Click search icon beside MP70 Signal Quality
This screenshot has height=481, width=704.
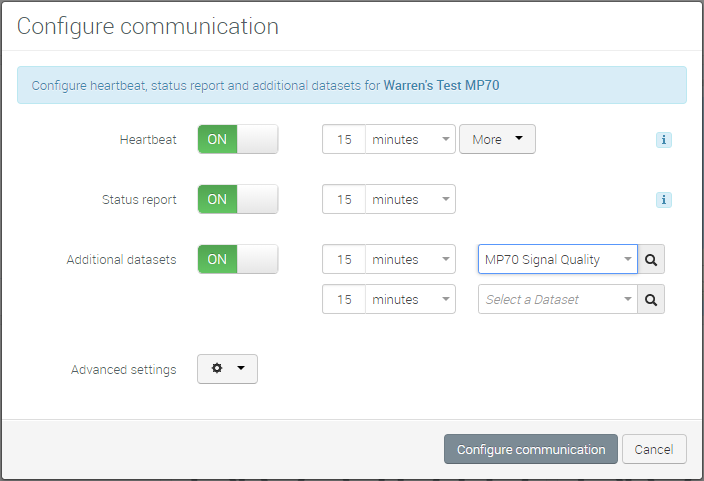click(x=651, y=259)
